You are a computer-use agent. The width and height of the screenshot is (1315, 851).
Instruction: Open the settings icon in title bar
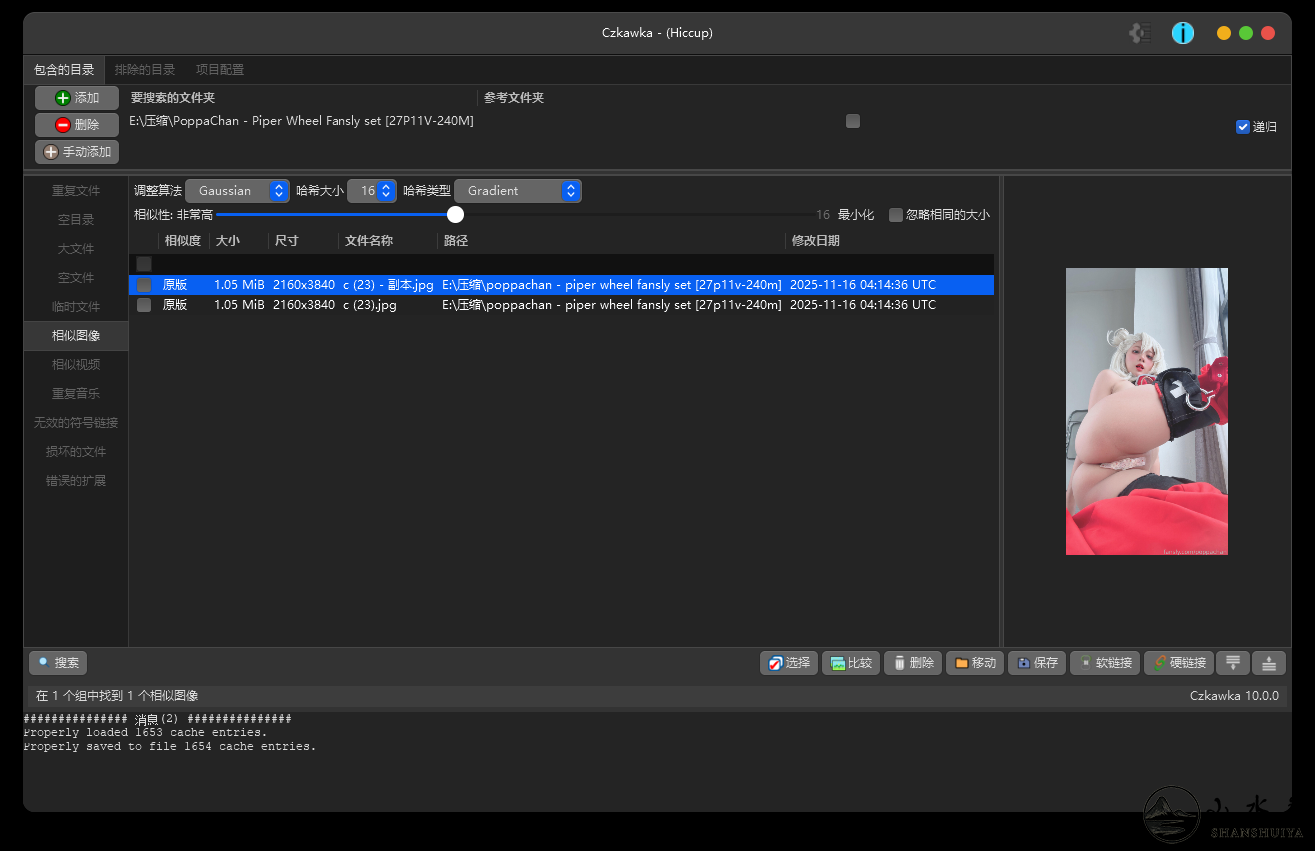(x=1140, y=33)
